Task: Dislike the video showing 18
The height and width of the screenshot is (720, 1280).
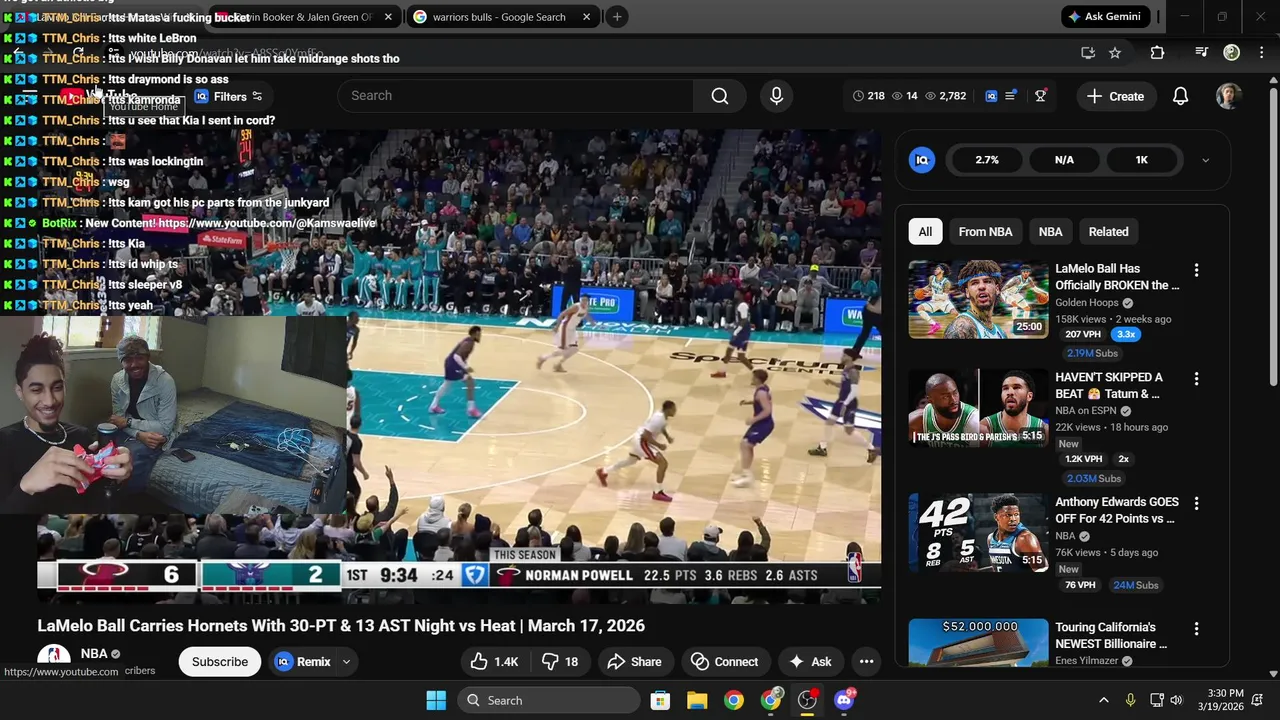Action: (560, 662)
